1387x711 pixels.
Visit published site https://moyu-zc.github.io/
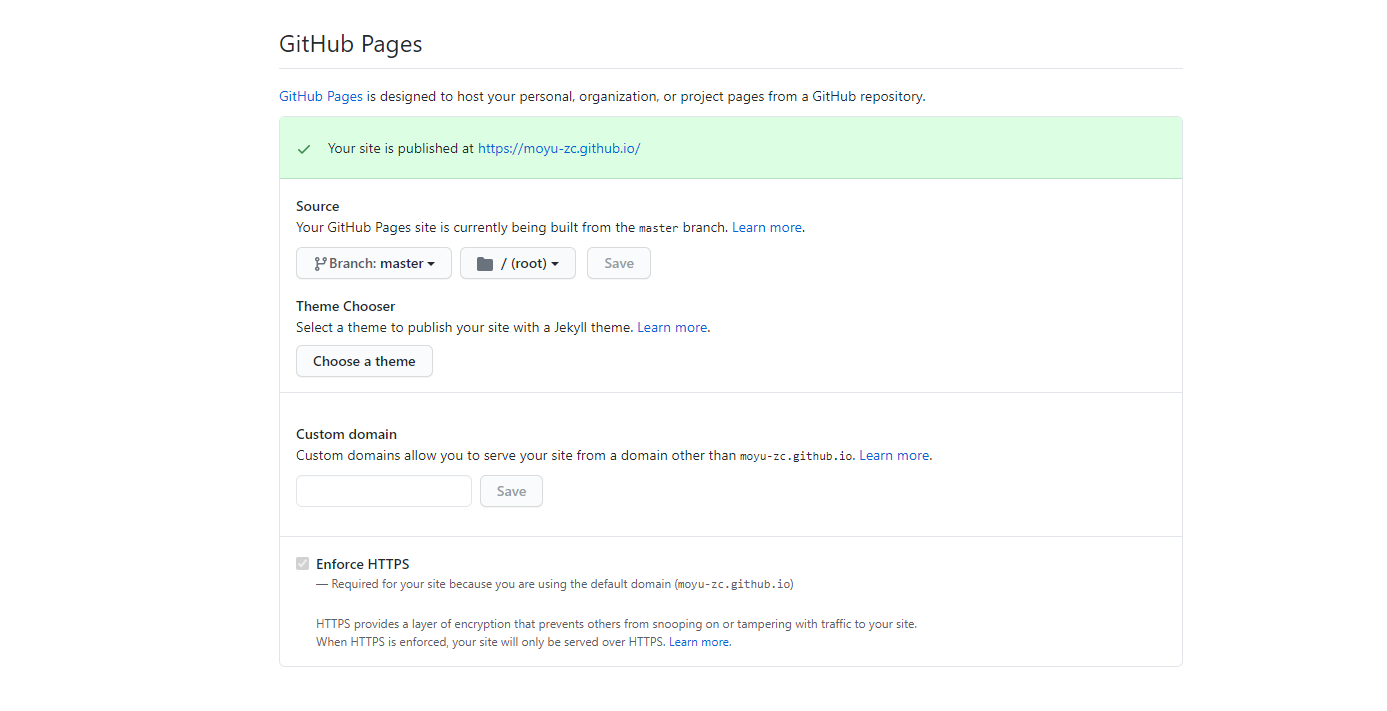[x=559, y=148]
